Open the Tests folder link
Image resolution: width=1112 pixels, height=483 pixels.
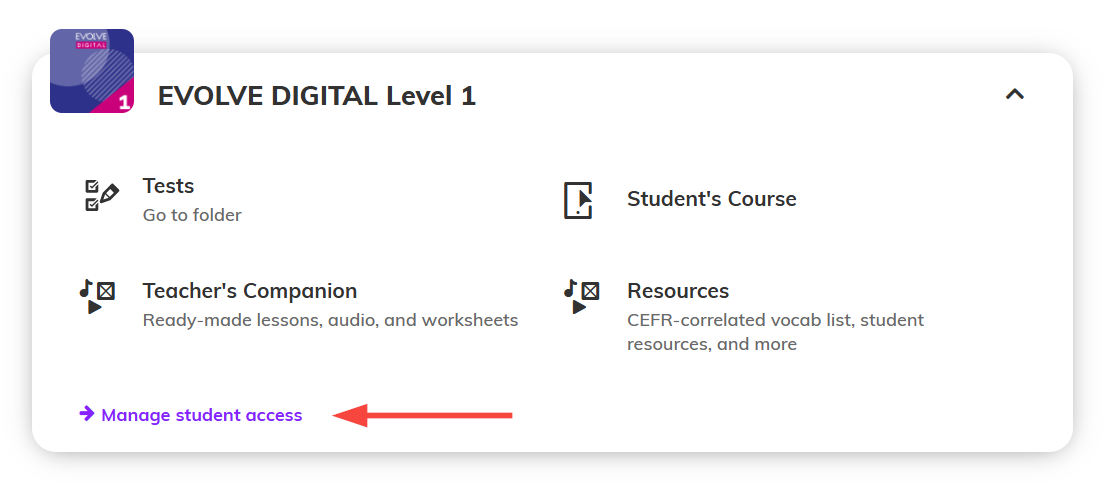(x=168, y=186)
